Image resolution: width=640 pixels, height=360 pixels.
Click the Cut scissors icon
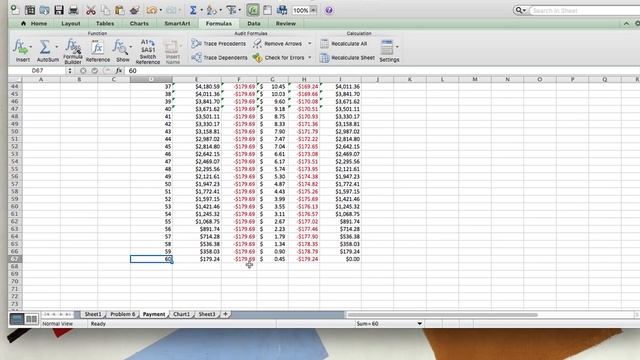click(x=91, y=10)
